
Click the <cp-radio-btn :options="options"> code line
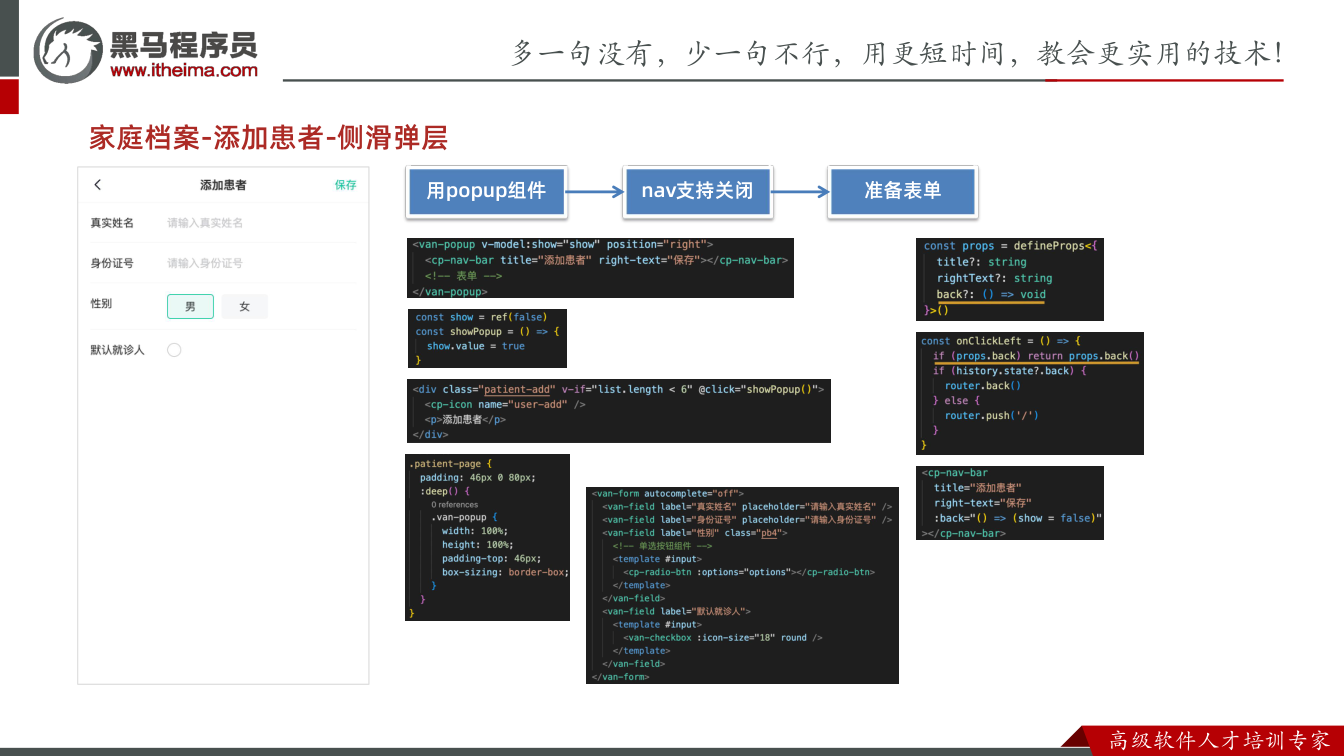coord(749,572)
